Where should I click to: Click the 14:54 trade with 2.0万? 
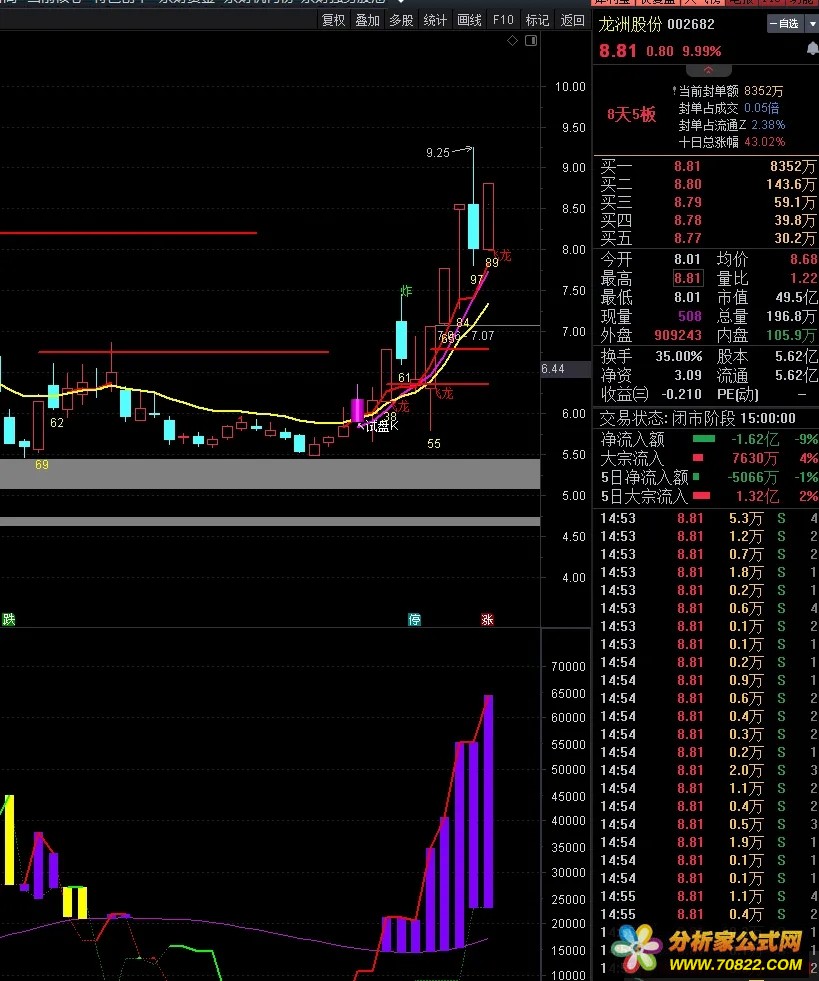(x=708, y=770)
